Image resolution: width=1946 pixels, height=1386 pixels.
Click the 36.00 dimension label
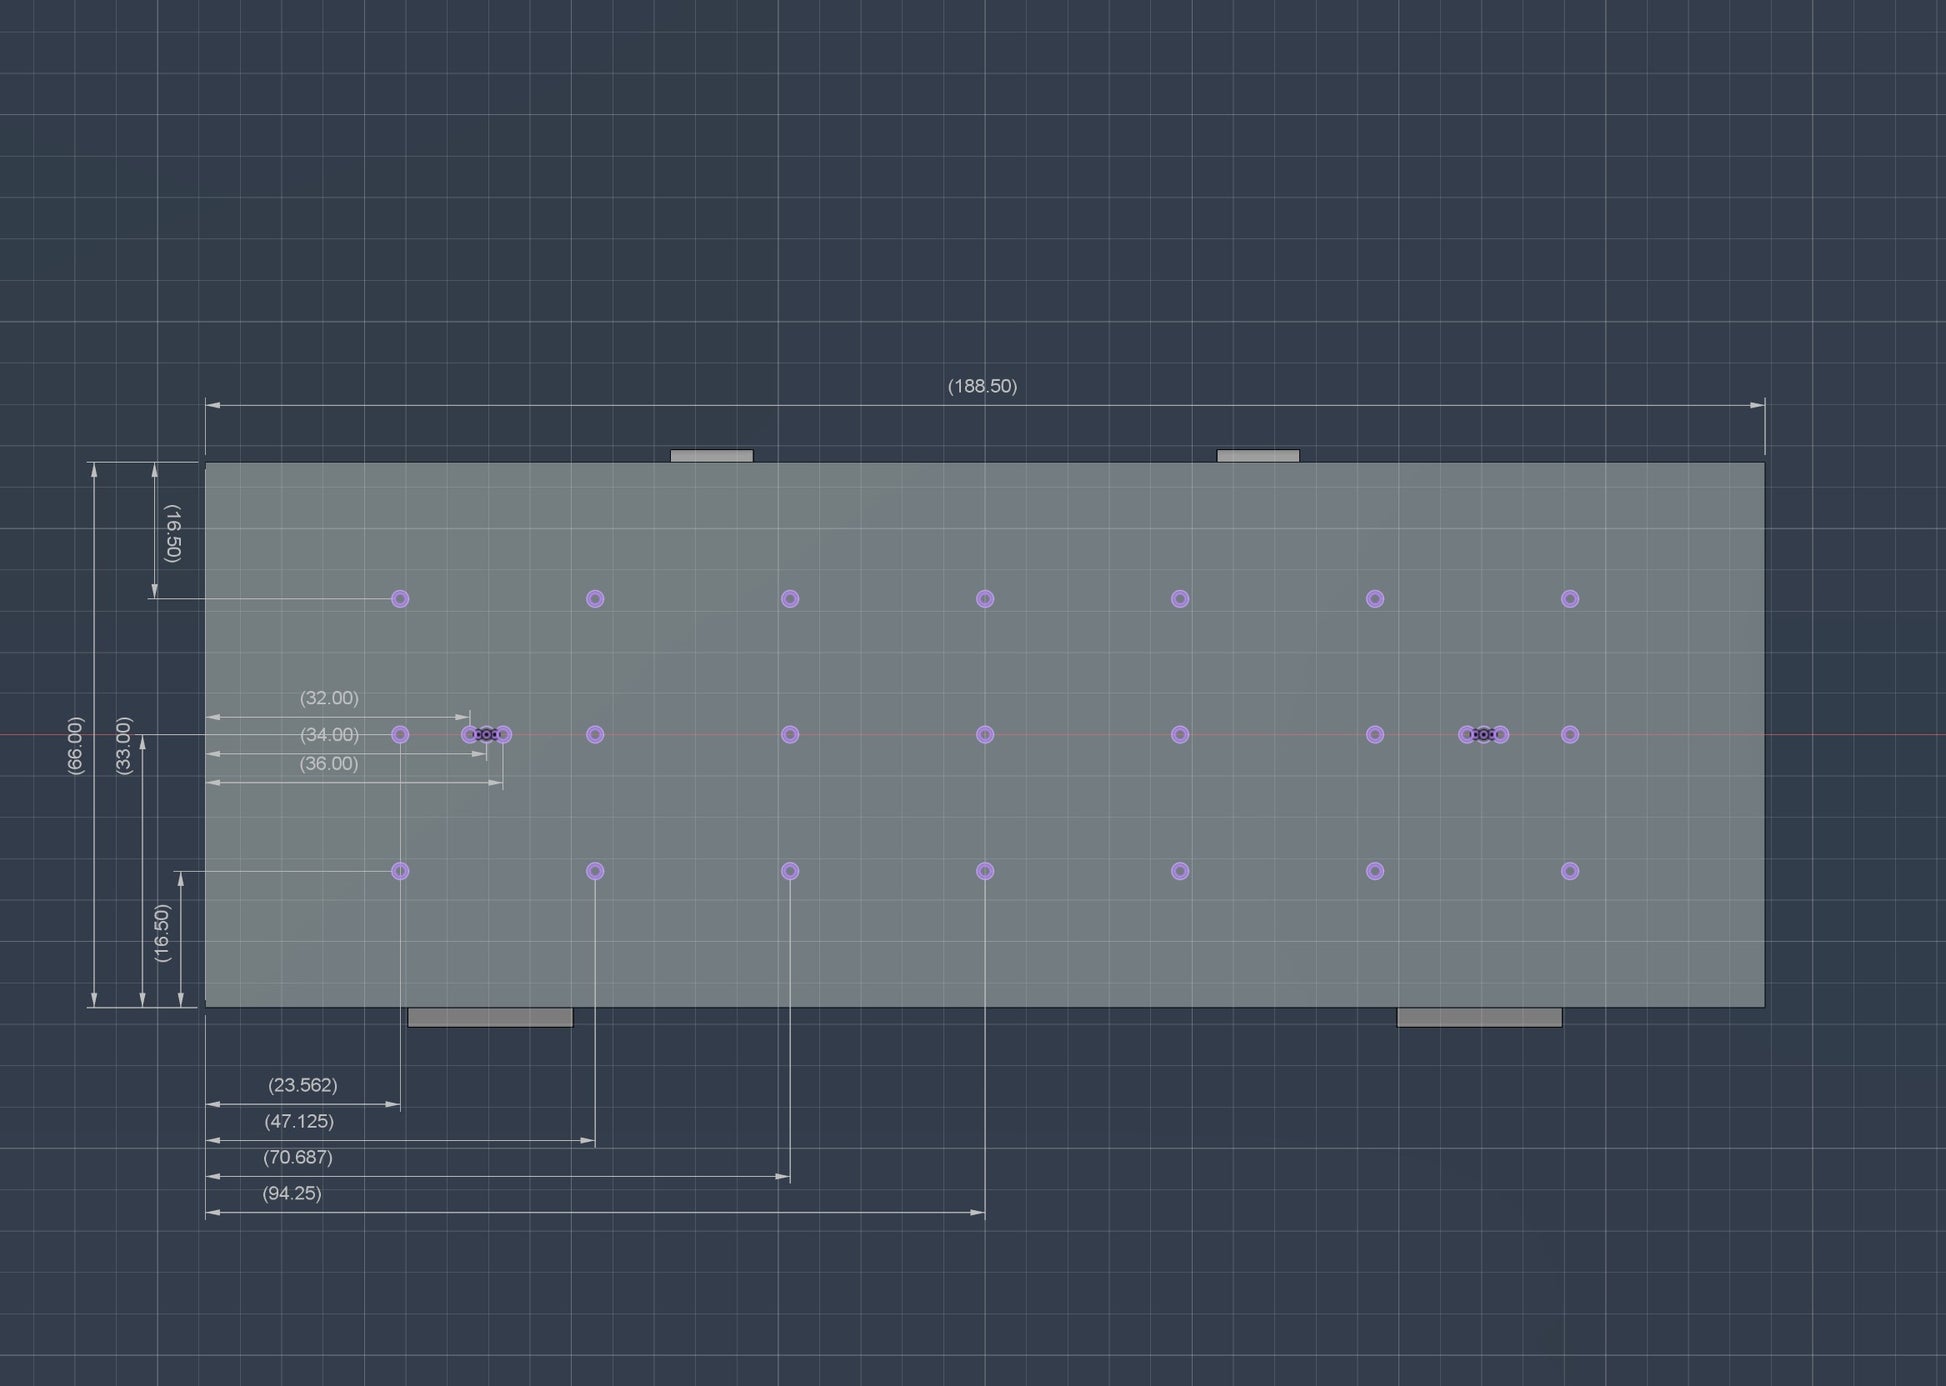(329, 764)
